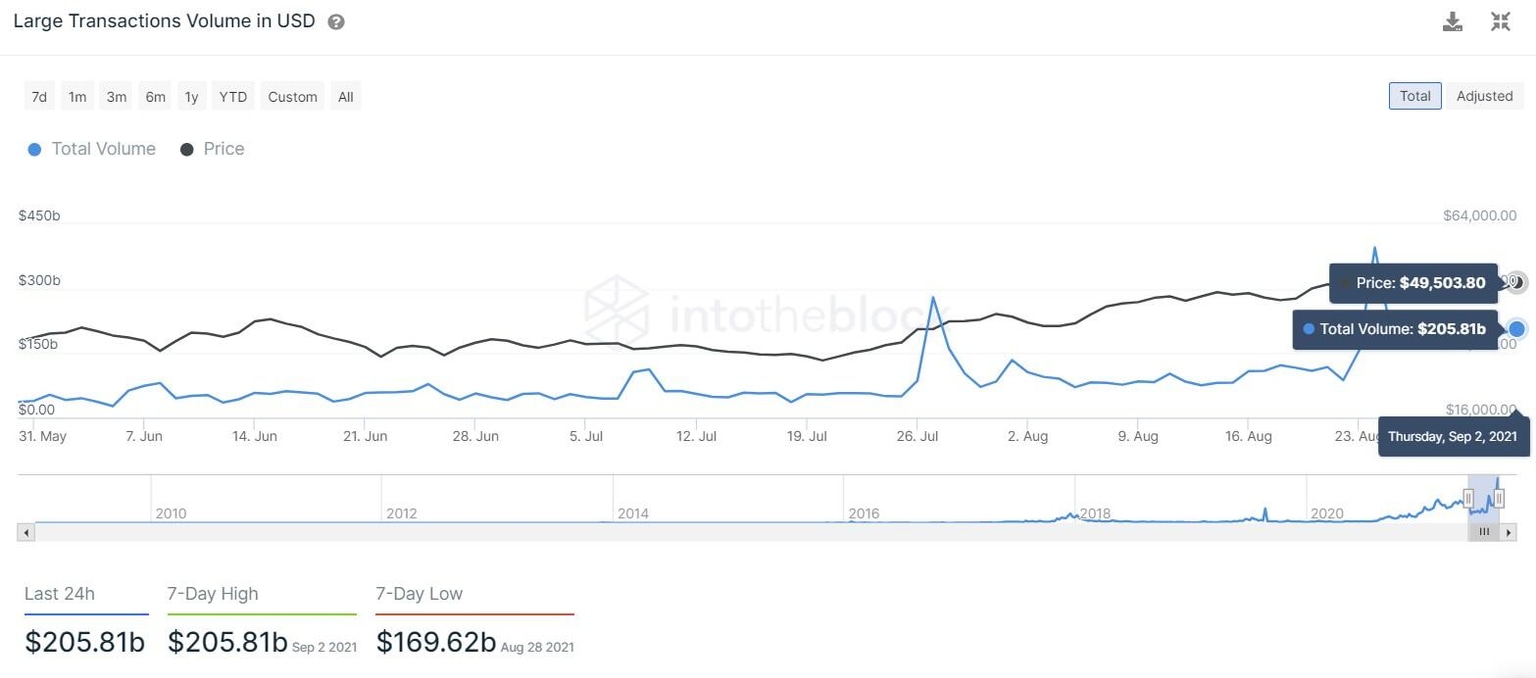
Task: Open the help tooltip beside the chart title
Action: 335,20
